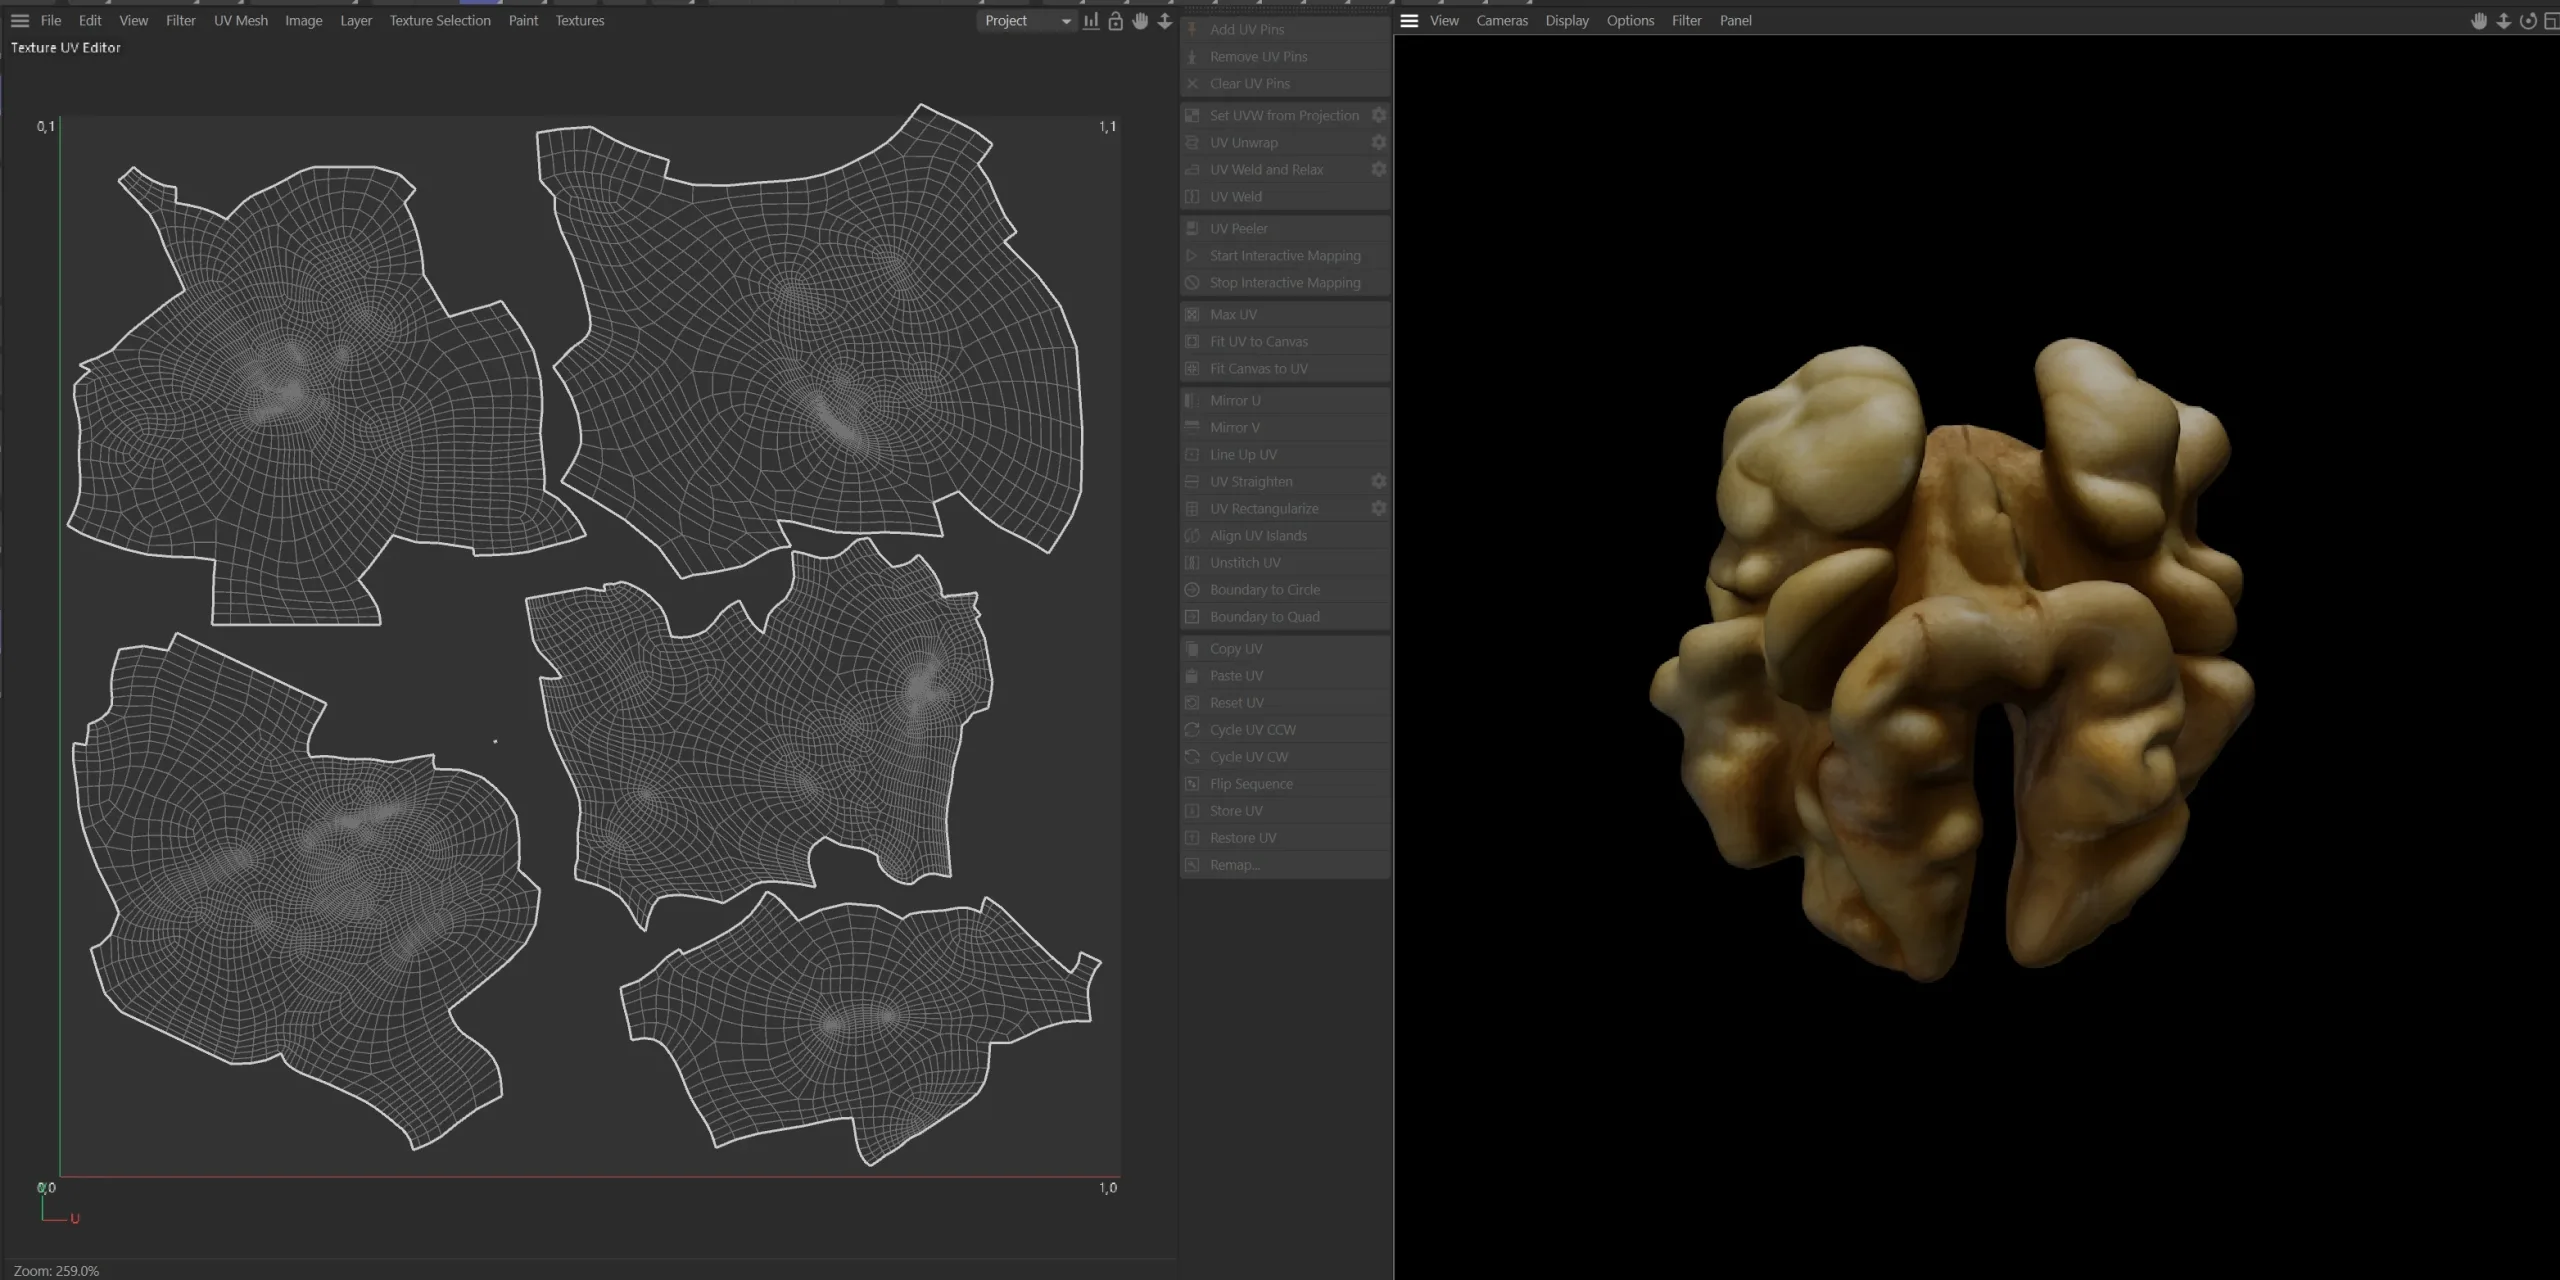The height and width of the screenshot is (1280, 2560).
Task: Apply Fit UV to Canvas
Action: [1257, 341]
